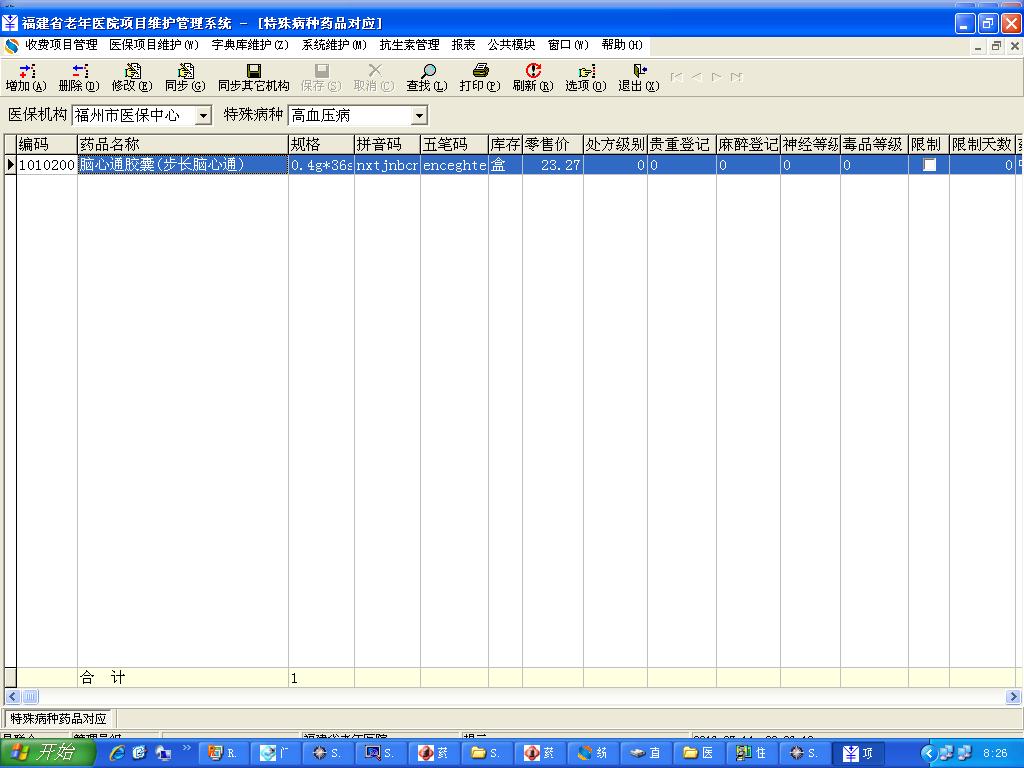Expand hidden system tray icons chevron

click(929, 753)
